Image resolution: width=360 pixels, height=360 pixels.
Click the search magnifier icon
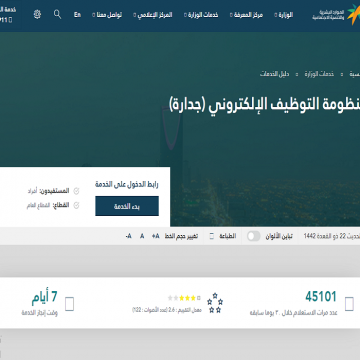click(57, 14)
